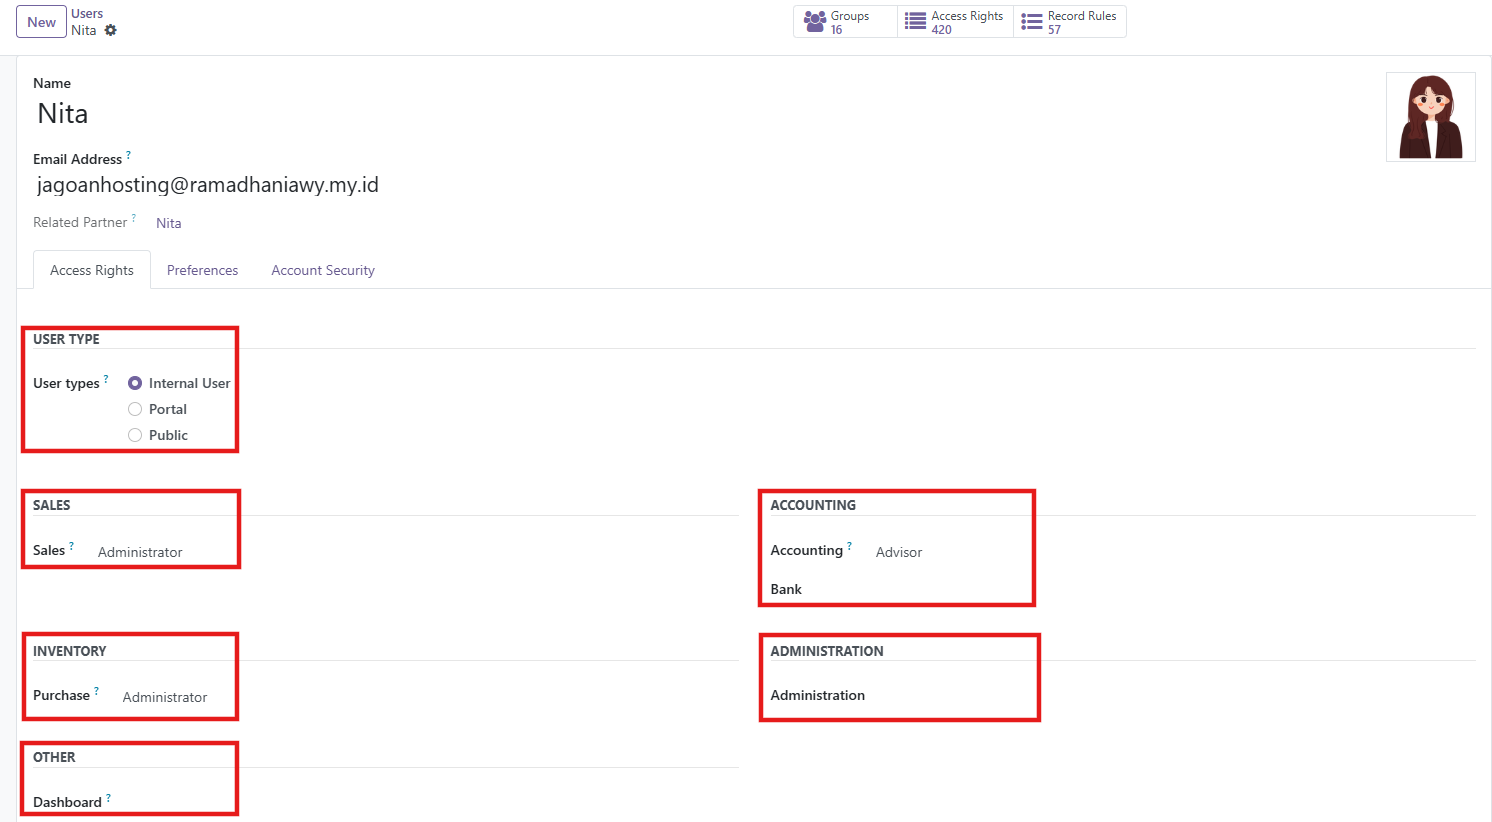
Task: Switch to the Account Security tab
Action: coord(323,270)
